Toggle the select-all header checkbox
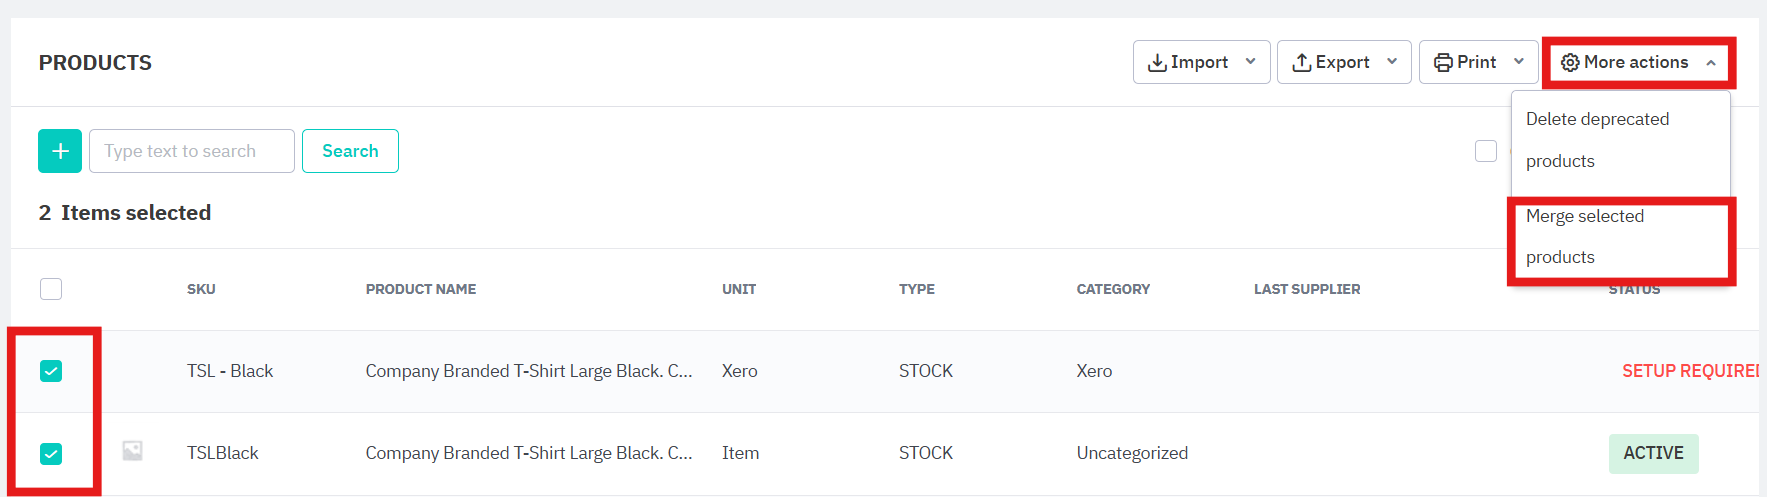Viewport: 1767px width, 497px height. [x=51, y=289]
